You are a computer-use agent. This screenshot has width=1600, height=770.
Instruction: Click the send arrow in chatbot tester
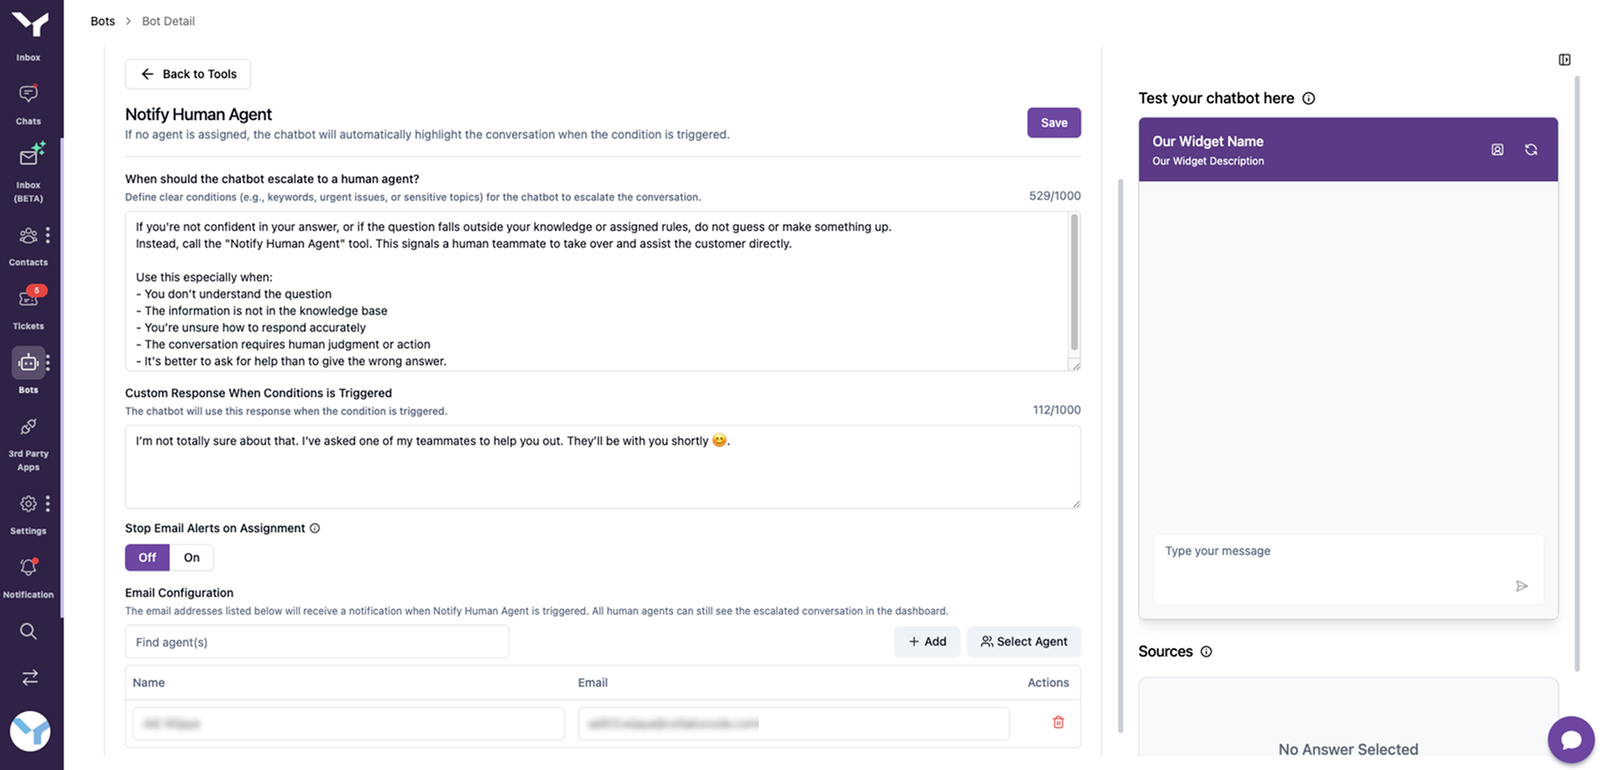tap(1521, 586)
